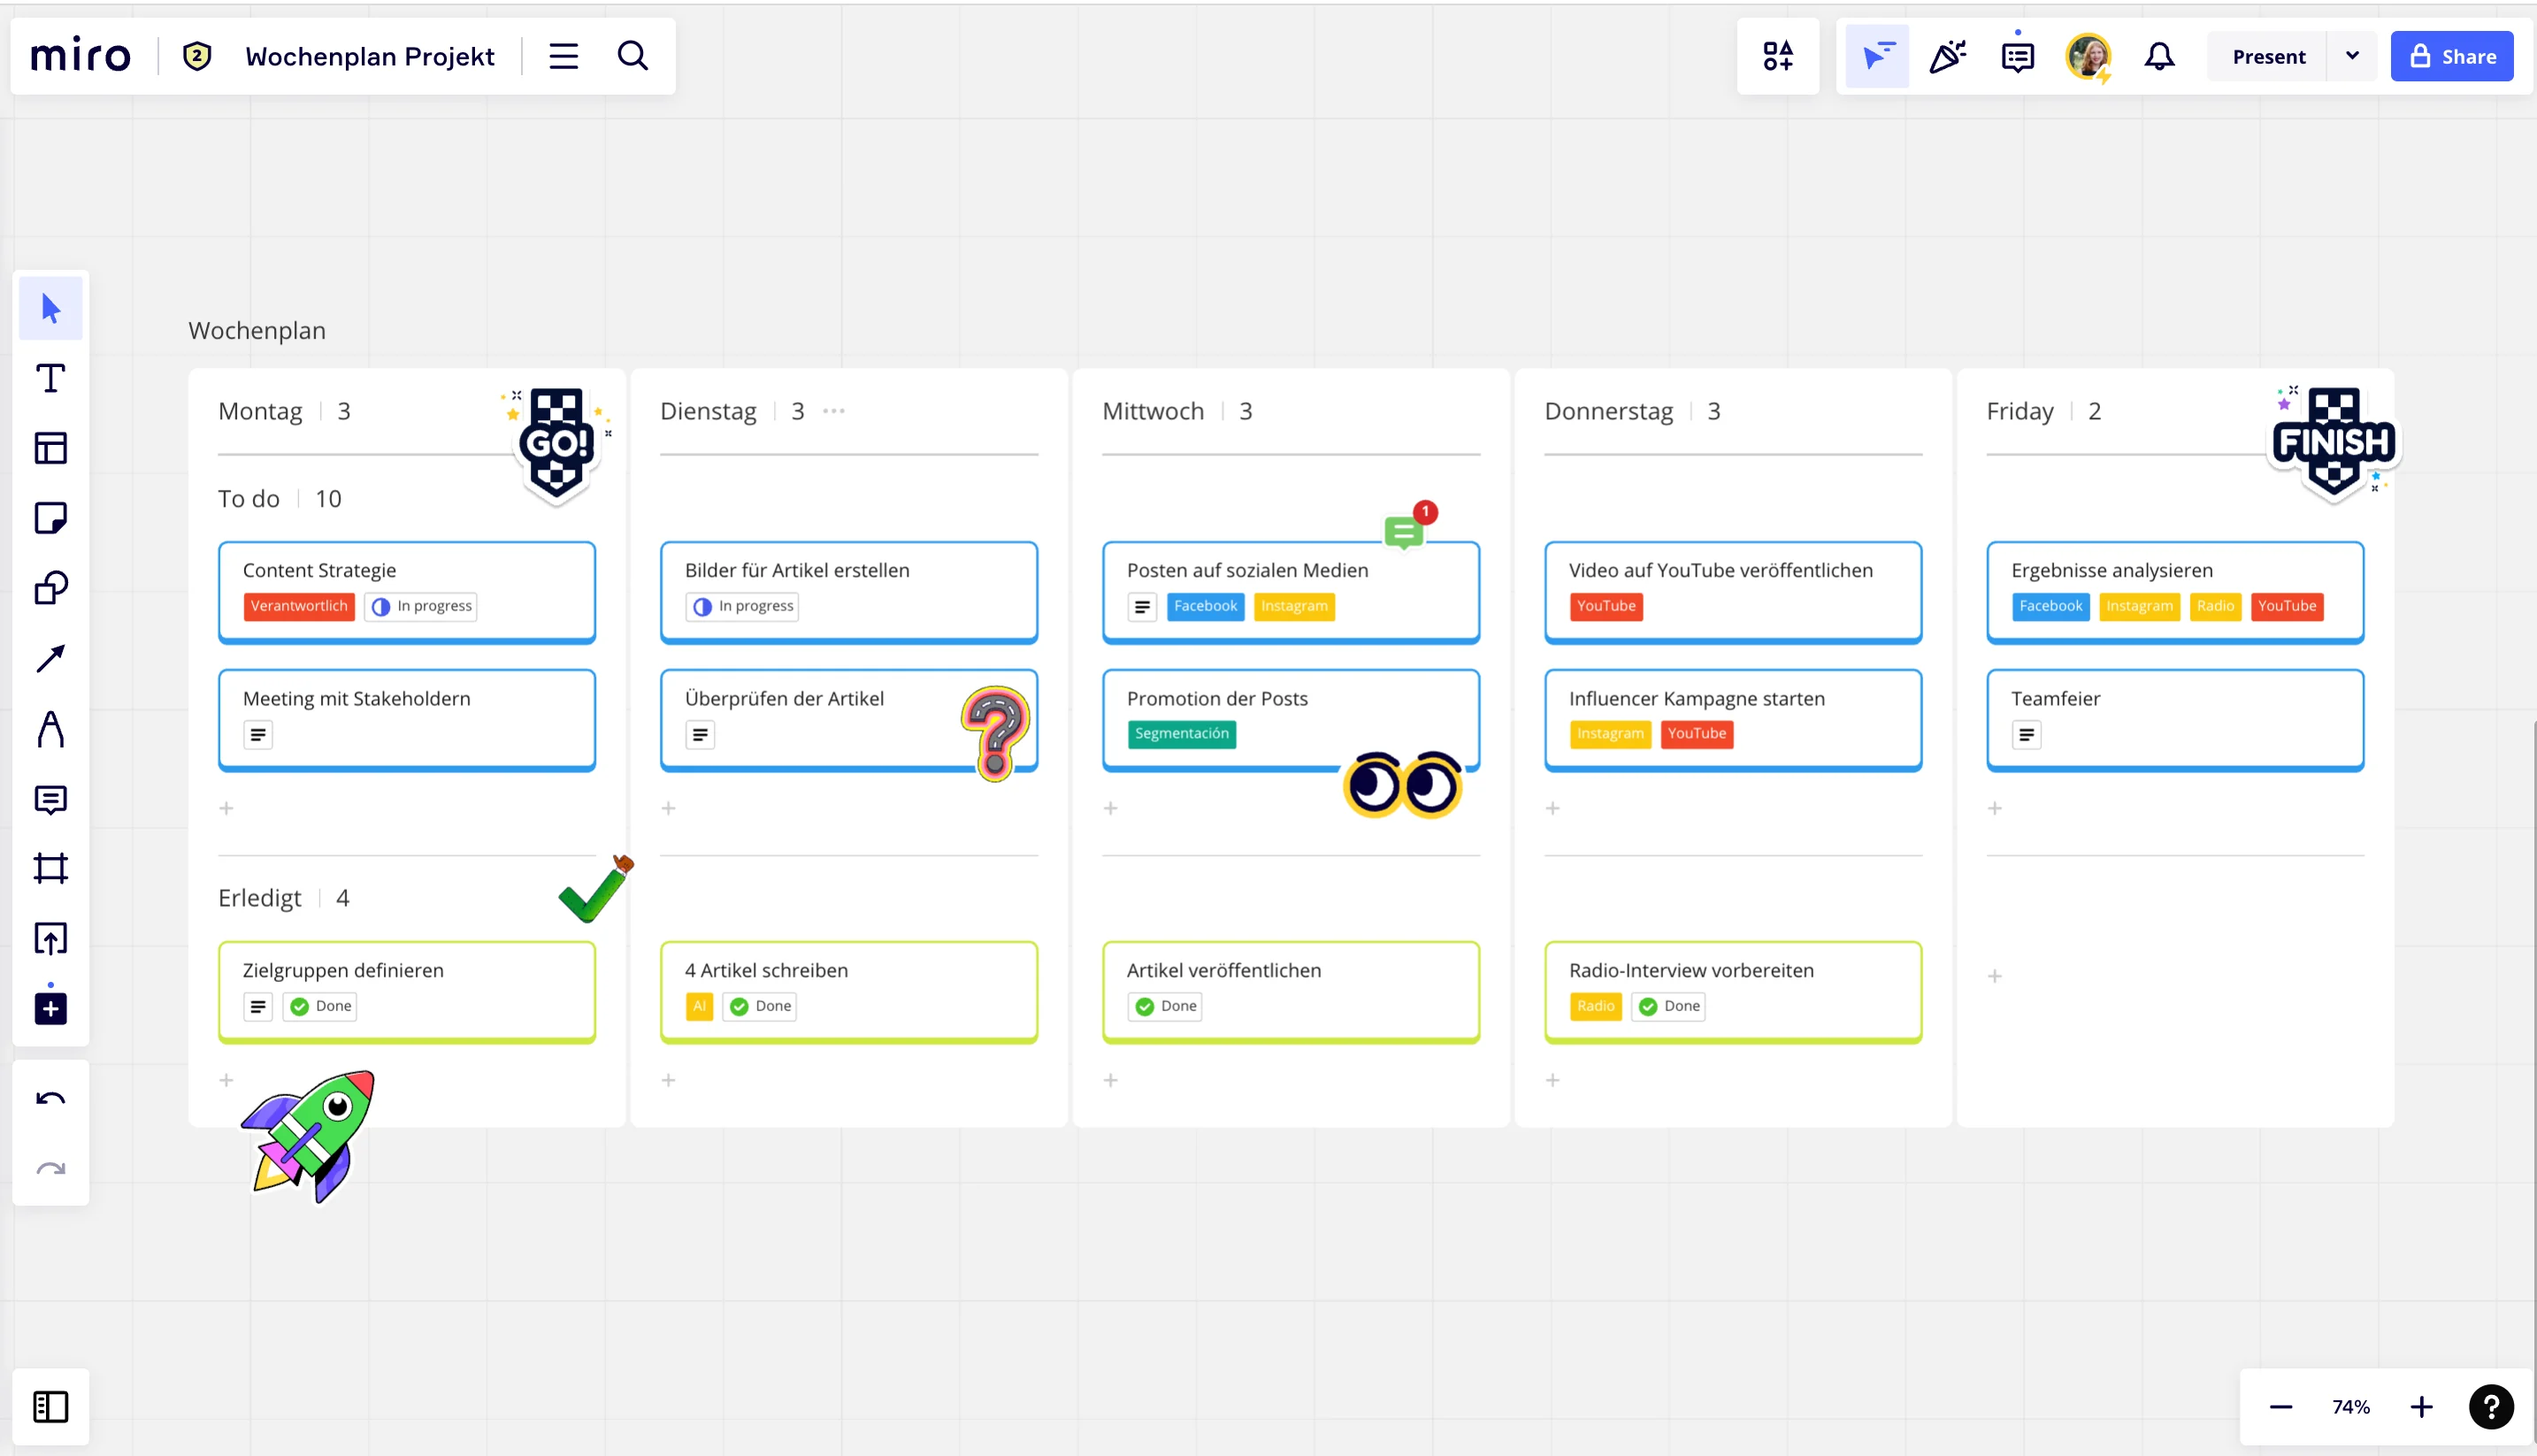Viewport: 2537px width, 1456px height.
Task: Select the Connection line arrow tool
Action: [50, 658]
